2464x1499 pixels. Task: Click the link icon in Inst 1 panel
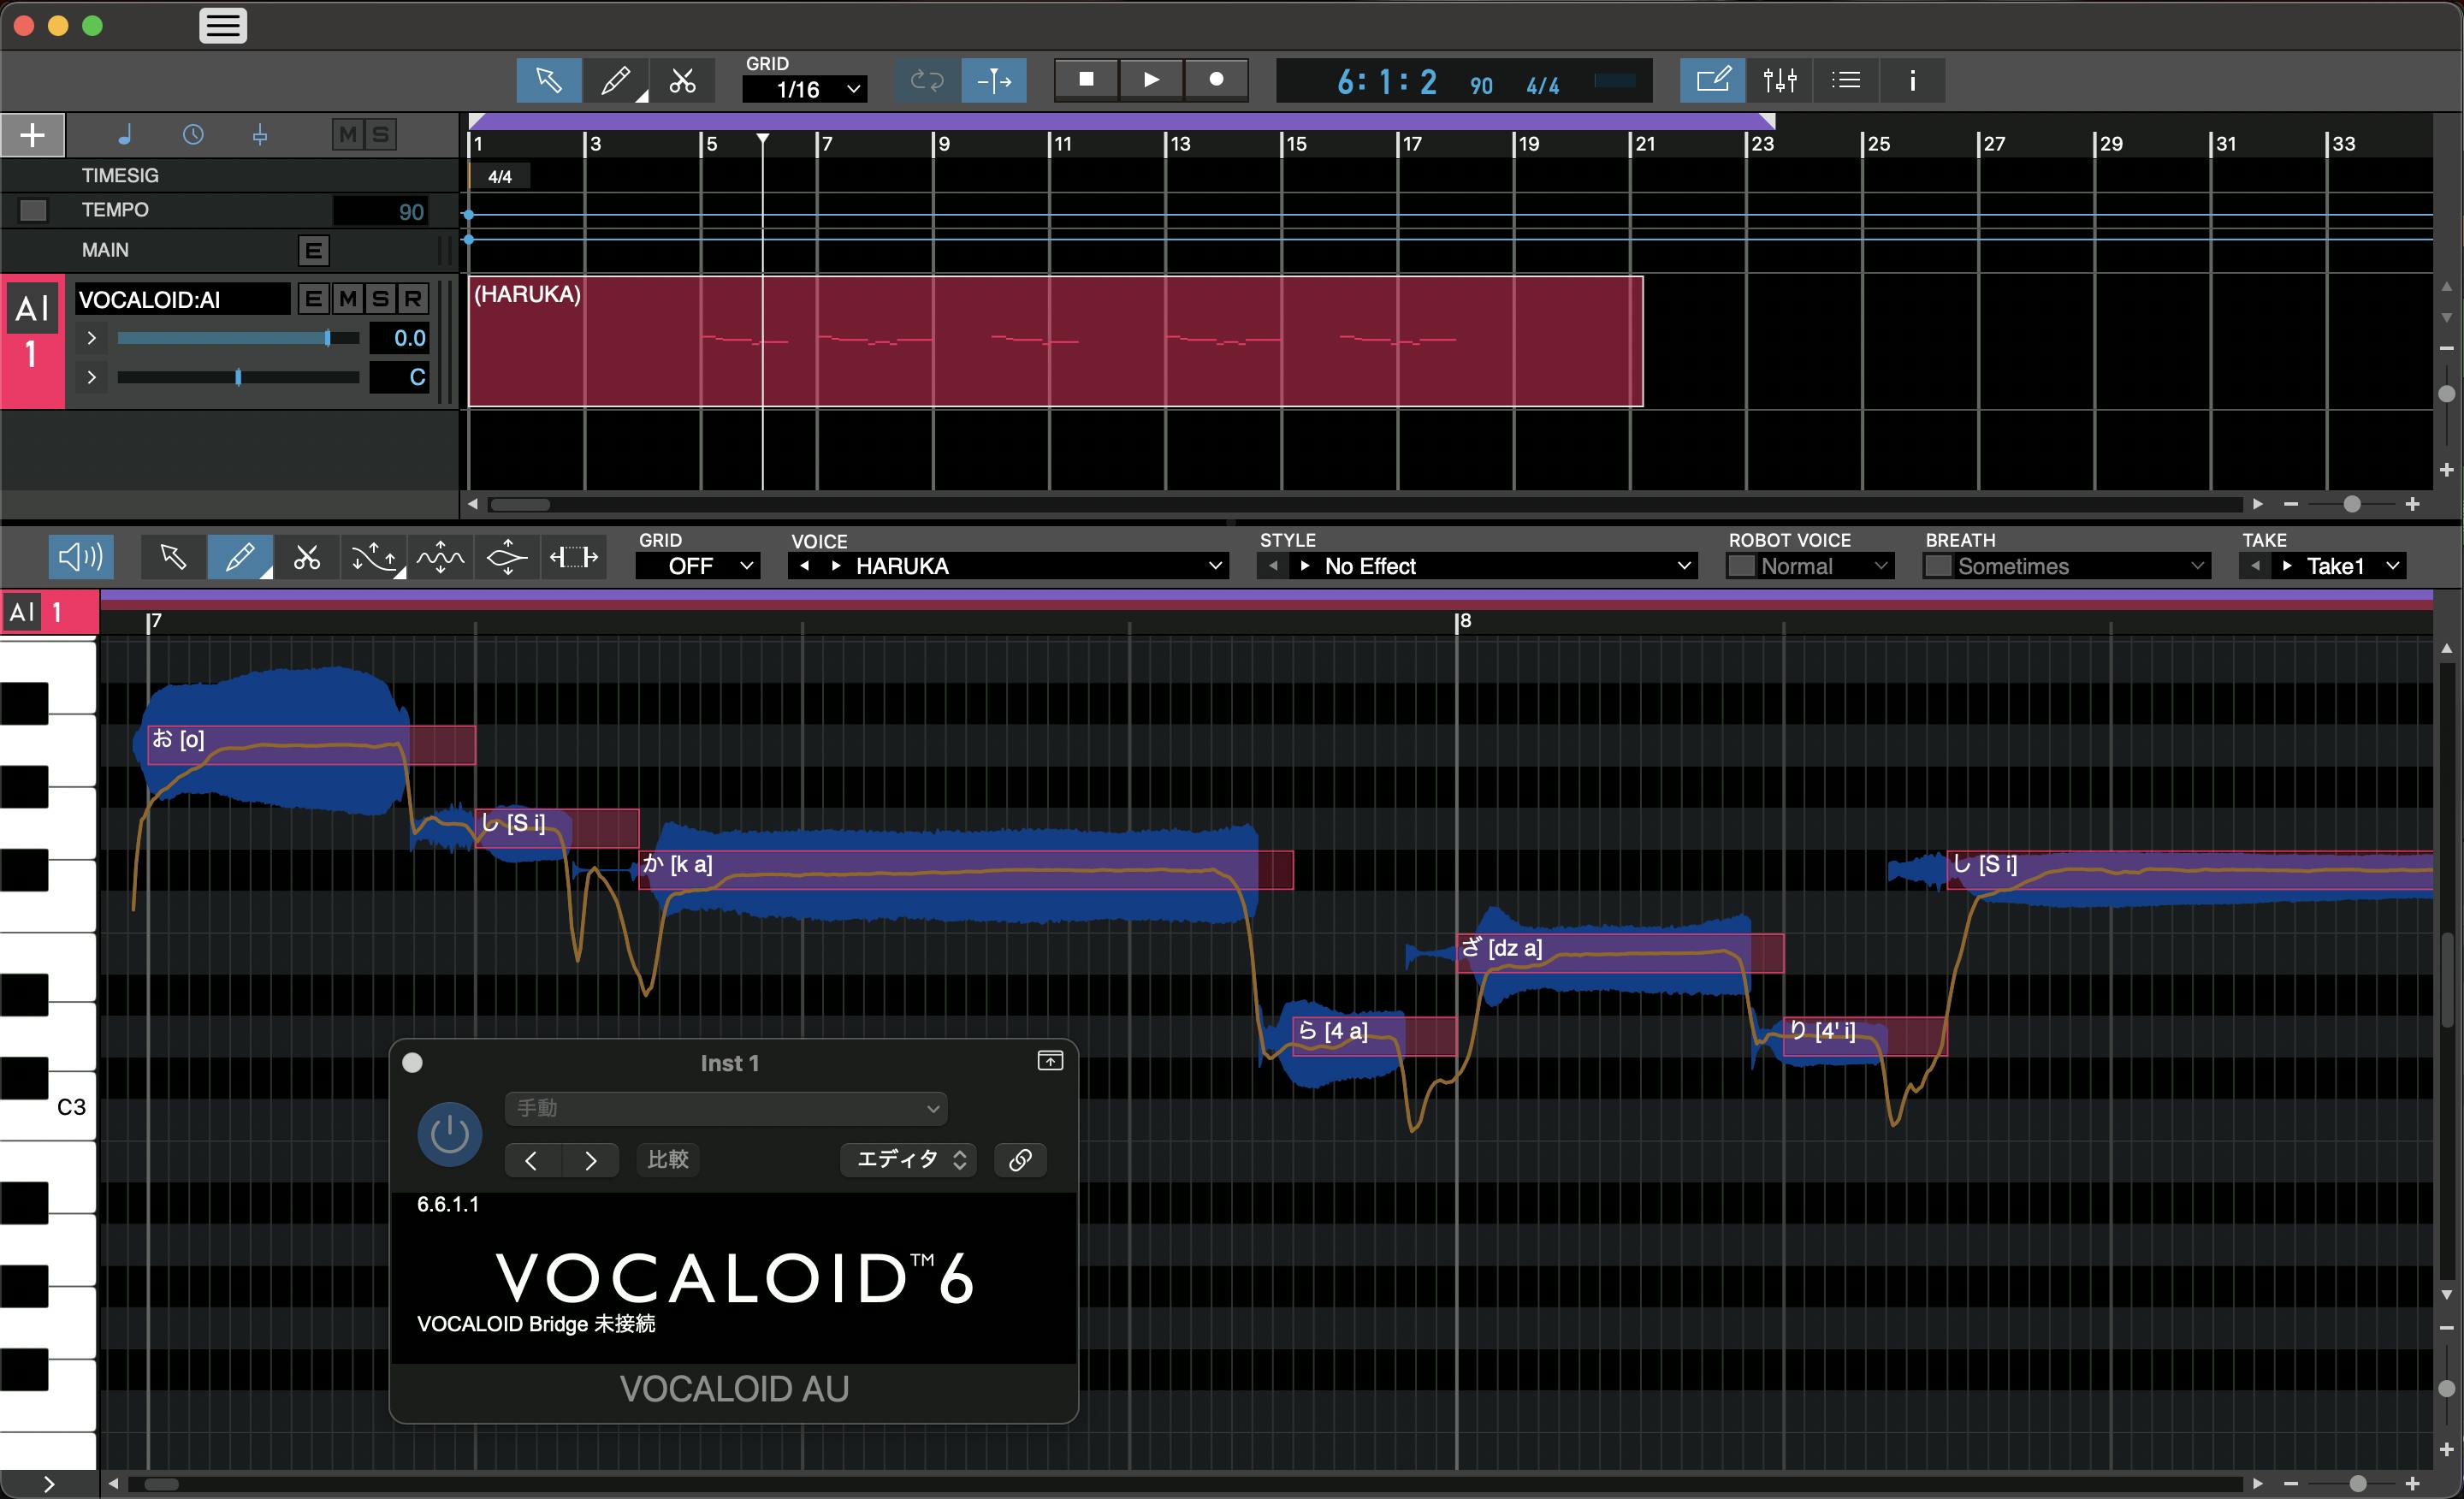point(1020,1160)
